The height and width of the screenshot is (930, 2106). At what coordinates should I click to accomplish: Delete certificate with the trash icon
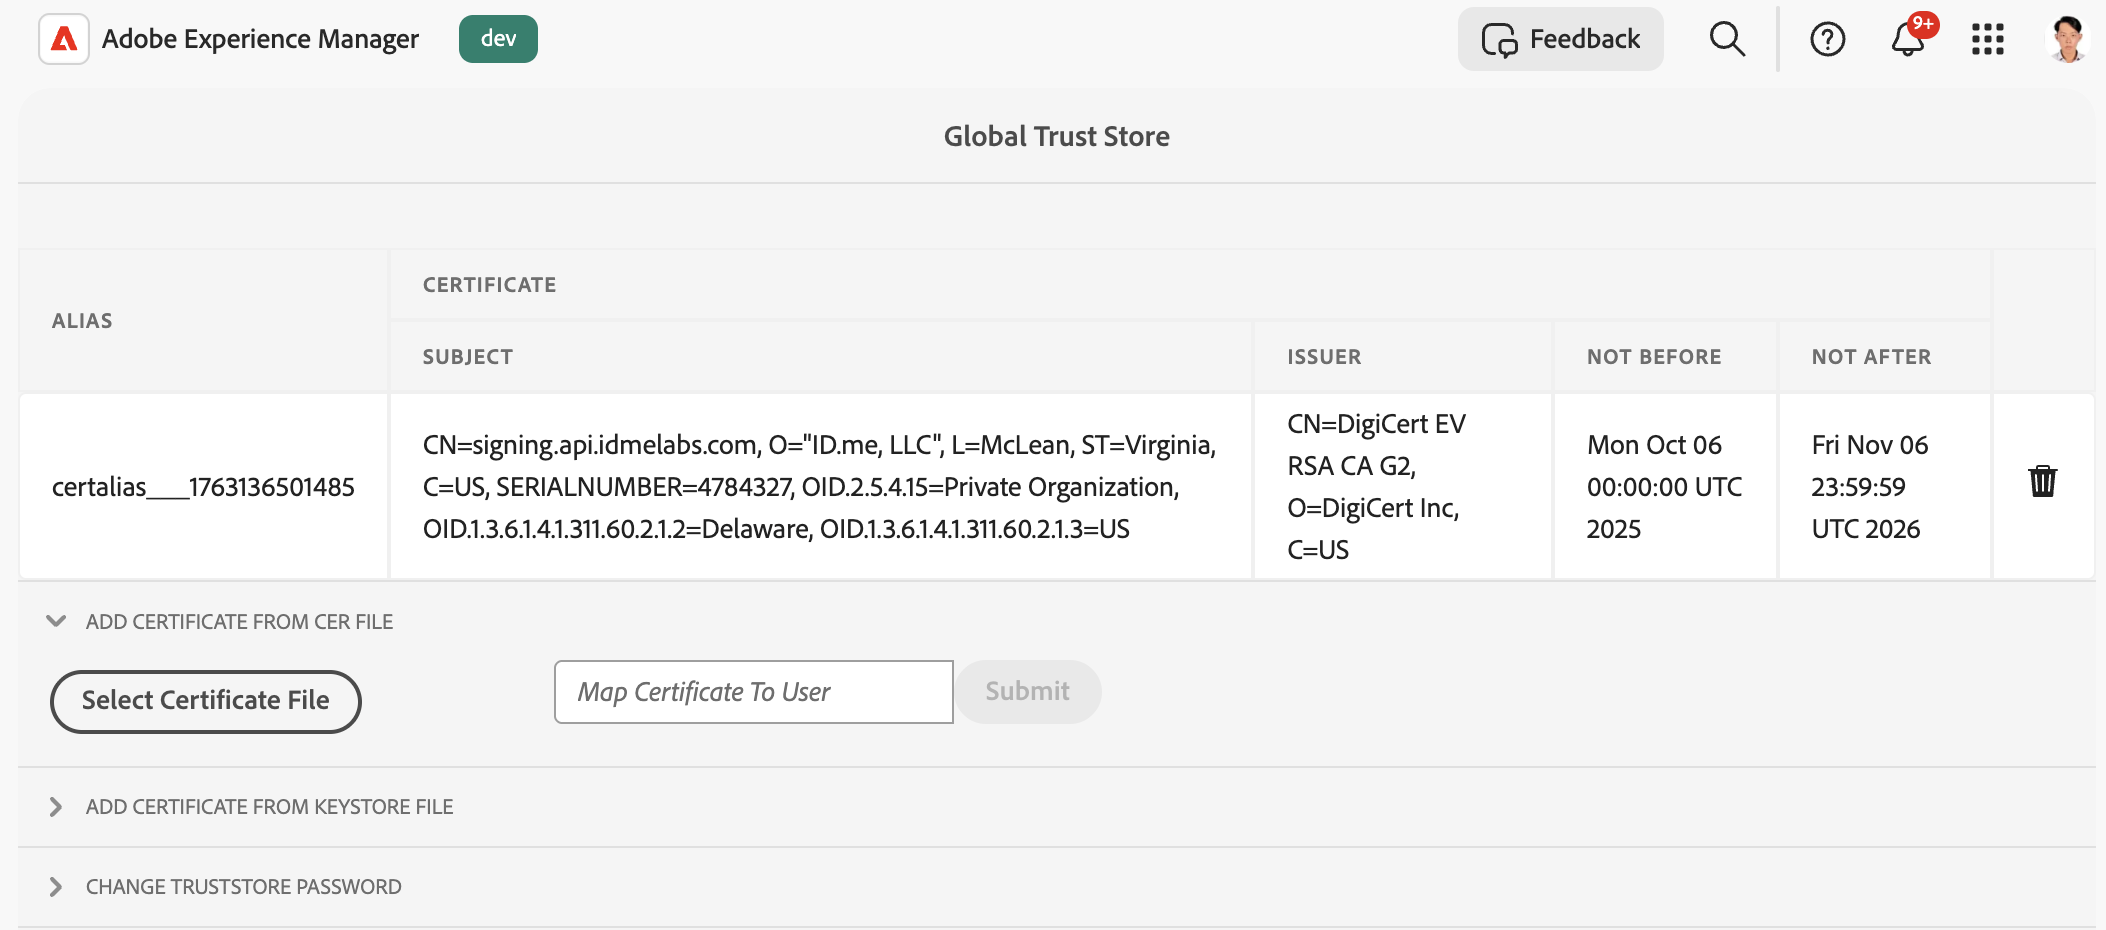tap(2042, 482)
